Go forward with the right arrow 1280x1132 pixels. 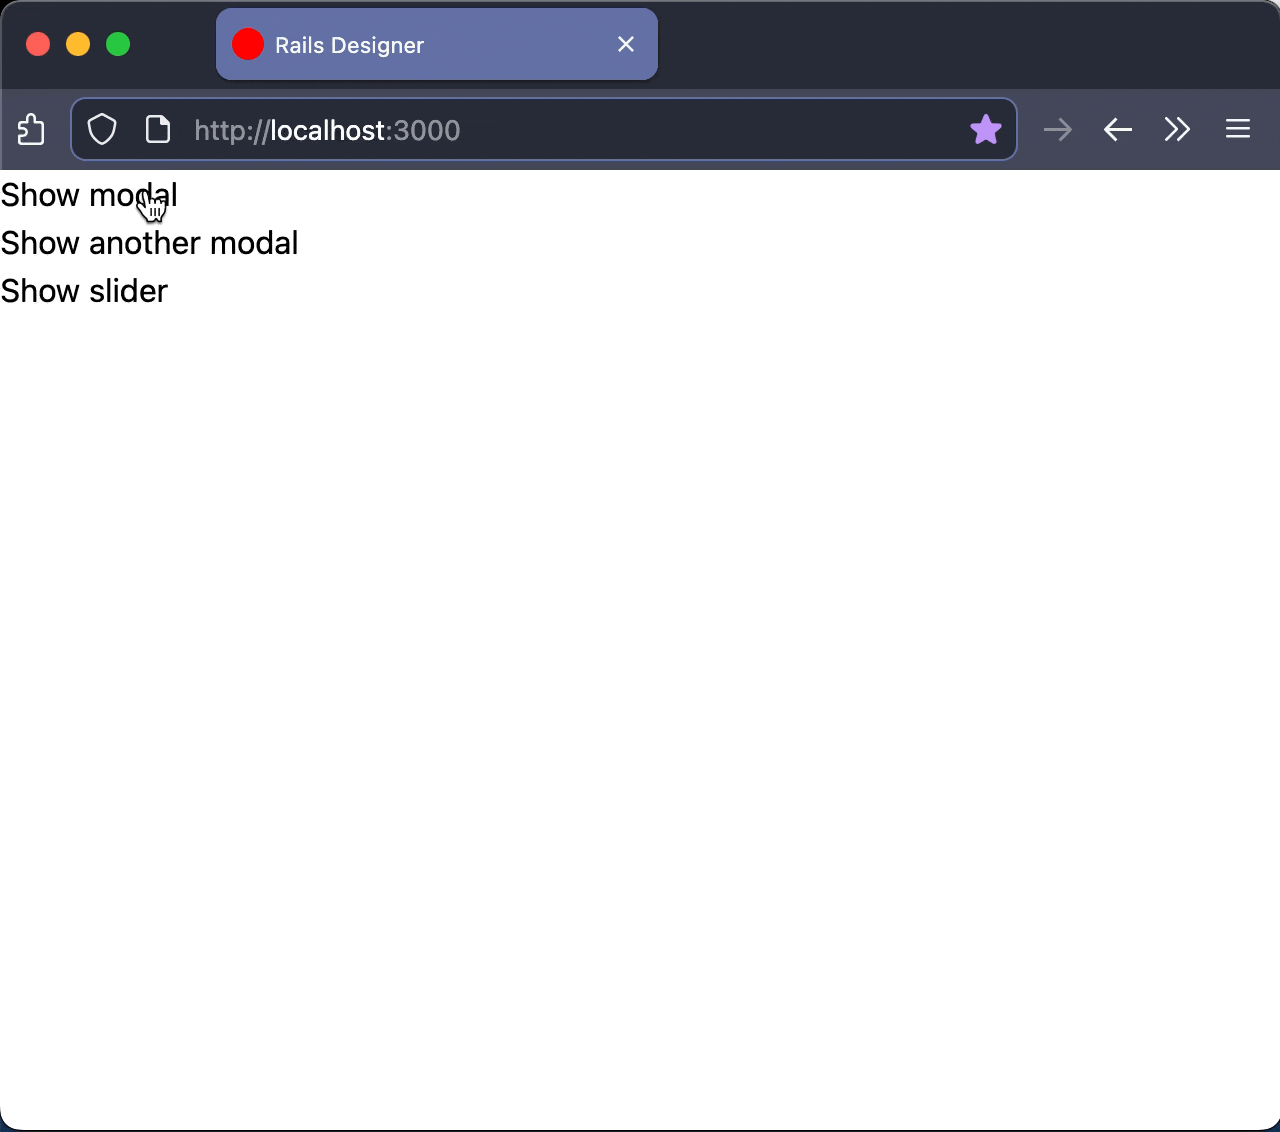point(1057,130)
